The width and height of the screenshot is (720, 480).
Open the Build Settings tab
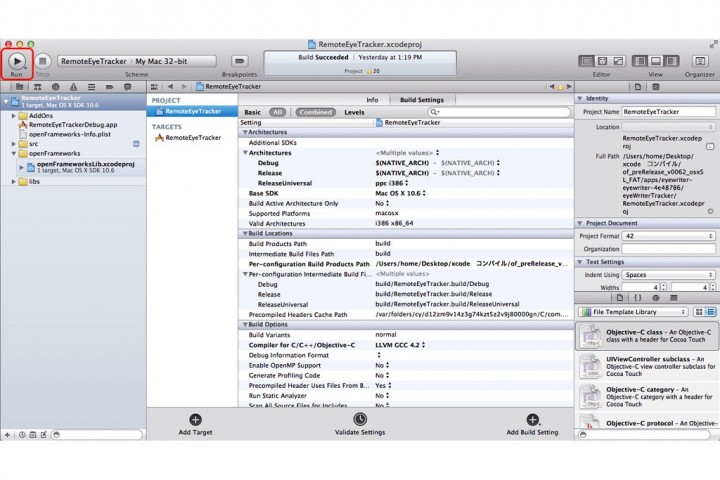tap(422, 100)
